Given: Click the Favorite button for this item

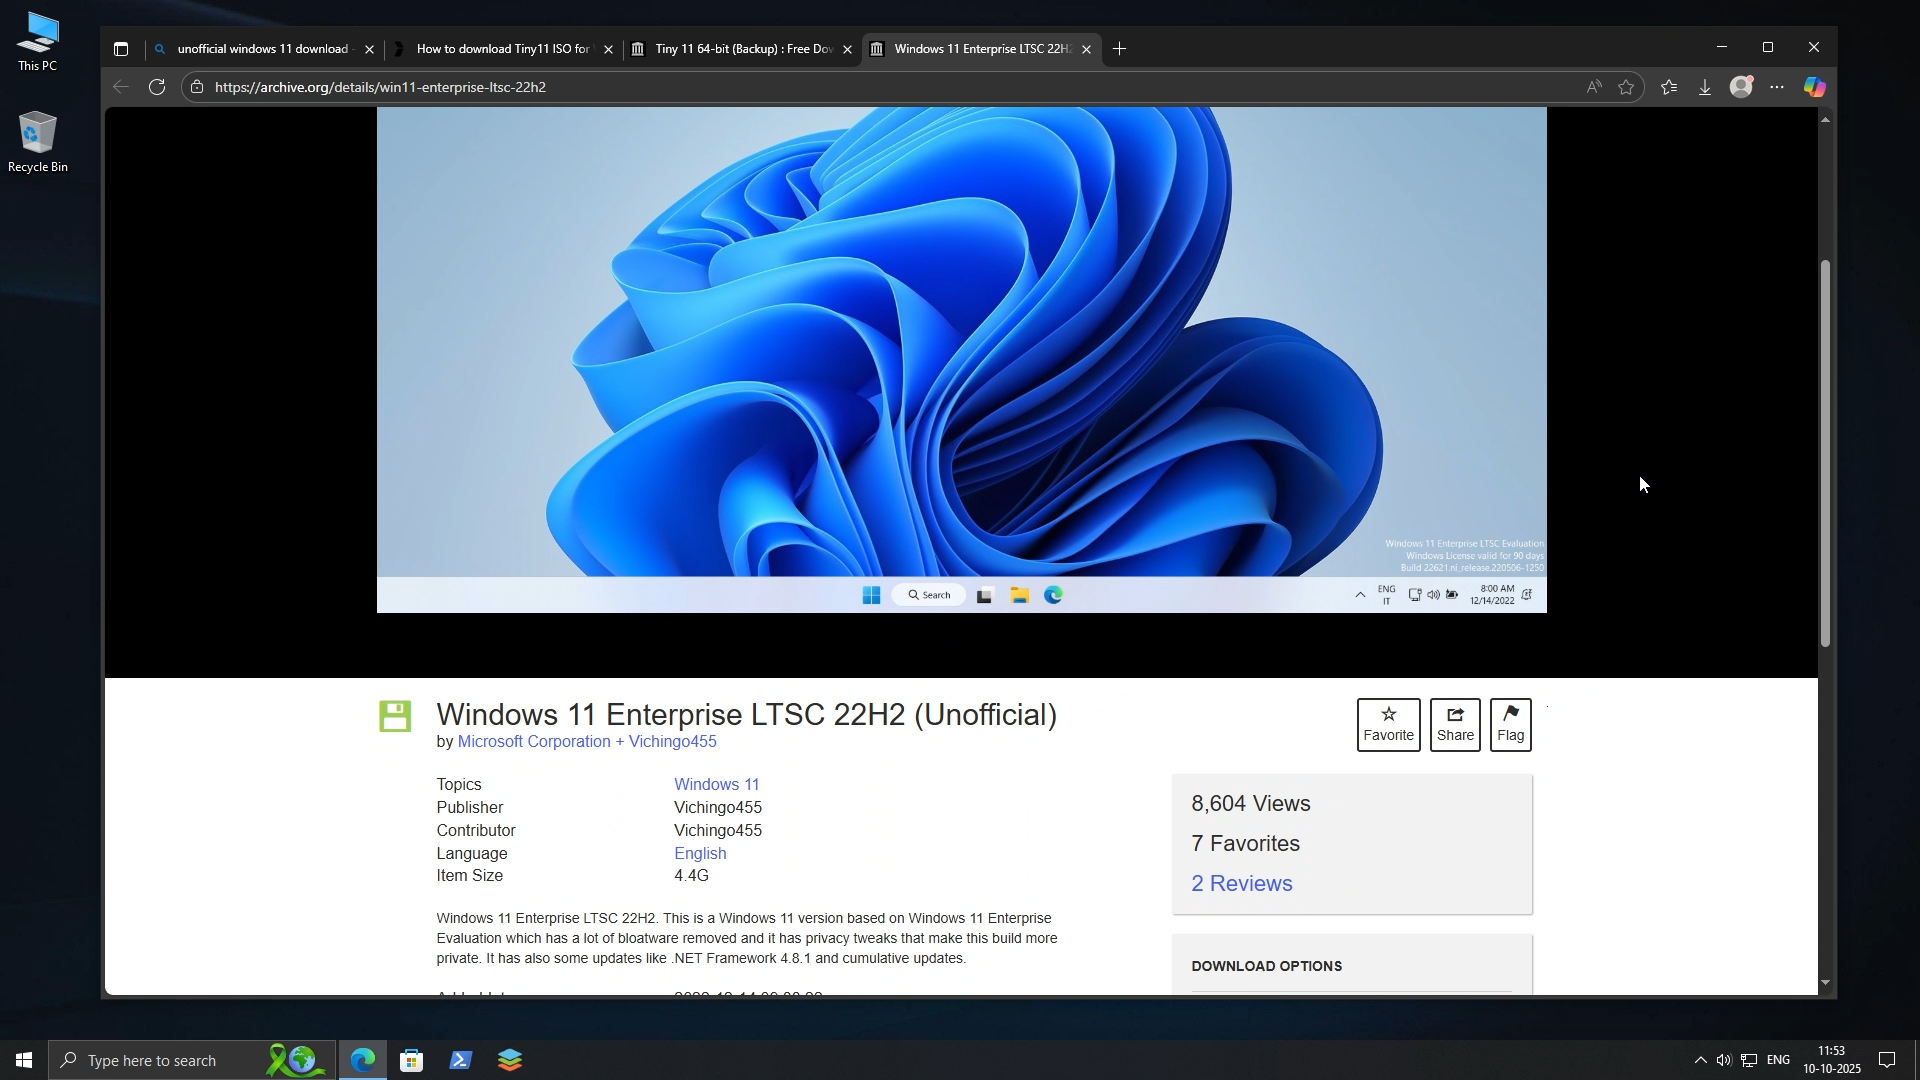Looking at the screenshot, I should point(1388,724).
